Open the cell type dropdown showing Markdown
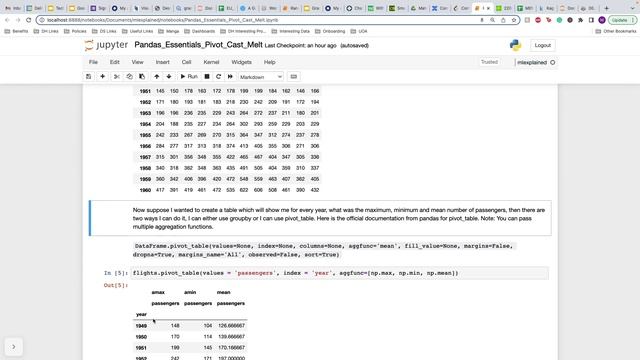The width and height of the screenshot is (640, 360). [x=260, y=77]
